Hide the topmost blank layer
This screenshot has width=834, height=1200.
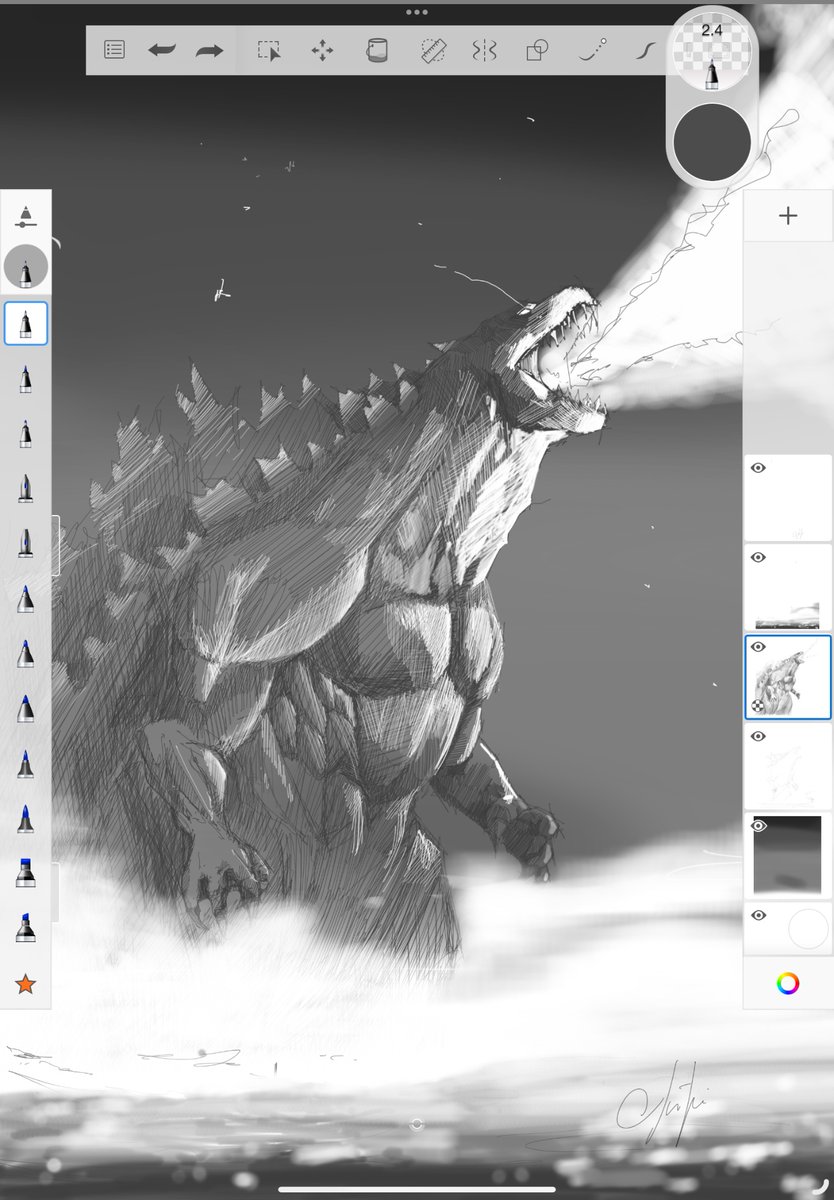point(758,467)
